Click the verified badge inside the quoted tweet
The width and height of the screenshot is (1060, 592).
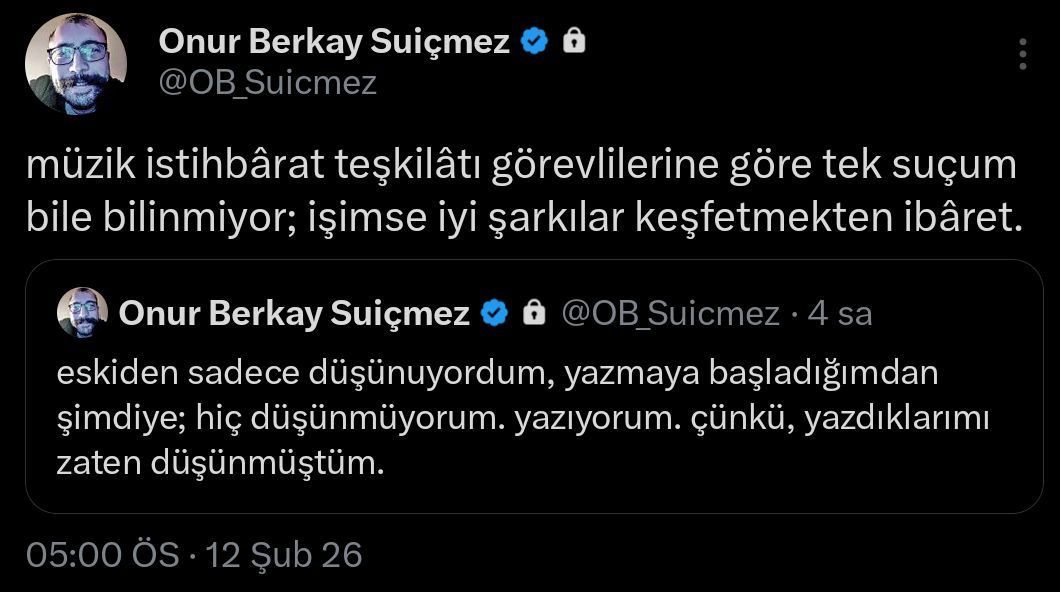pyautogui.click(x=495, y=314)
